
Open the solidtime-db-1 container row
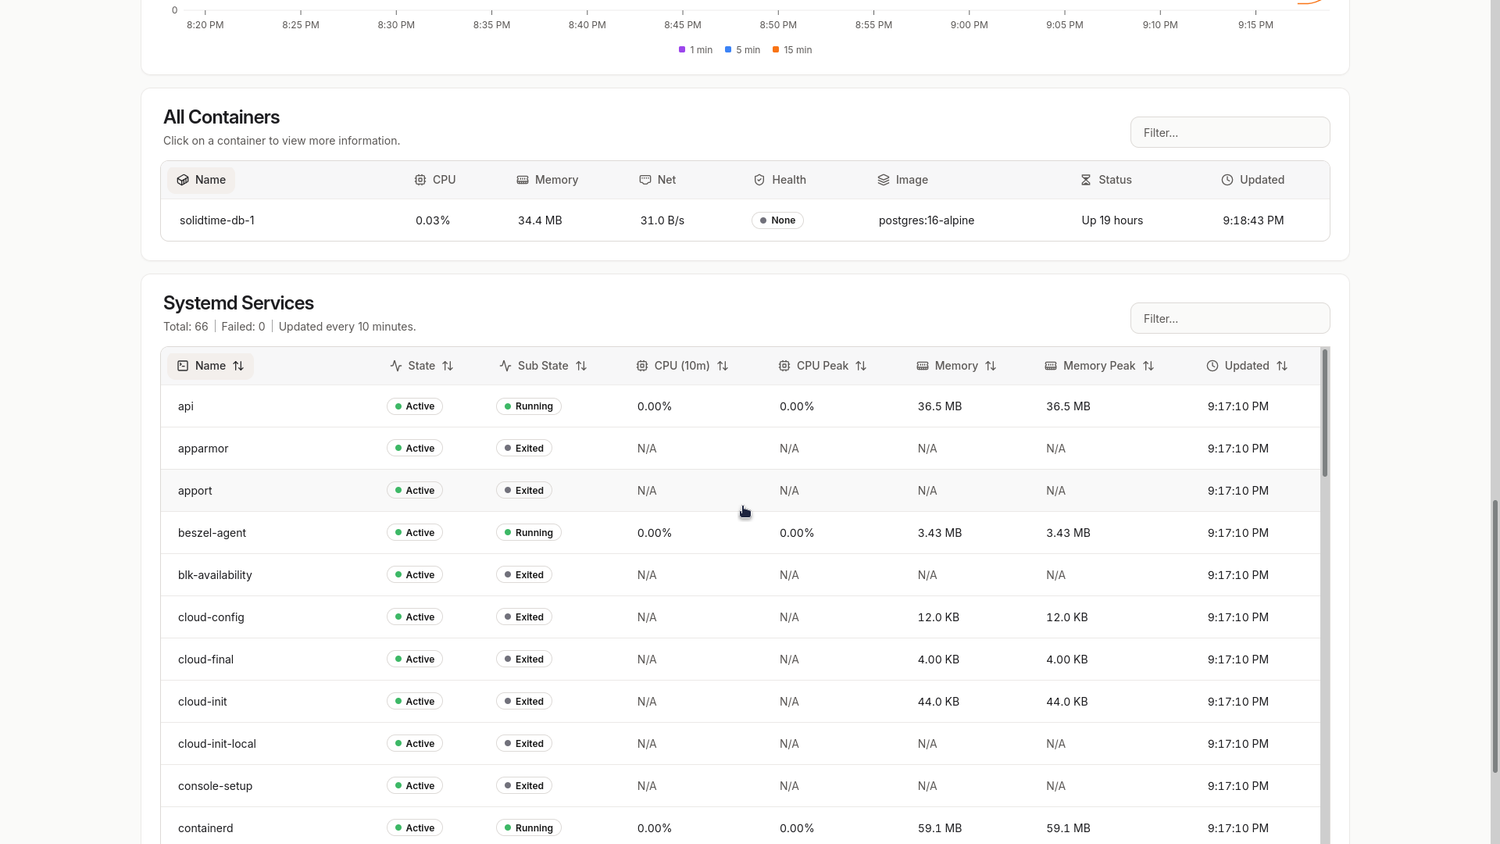(x=745, y=220)
